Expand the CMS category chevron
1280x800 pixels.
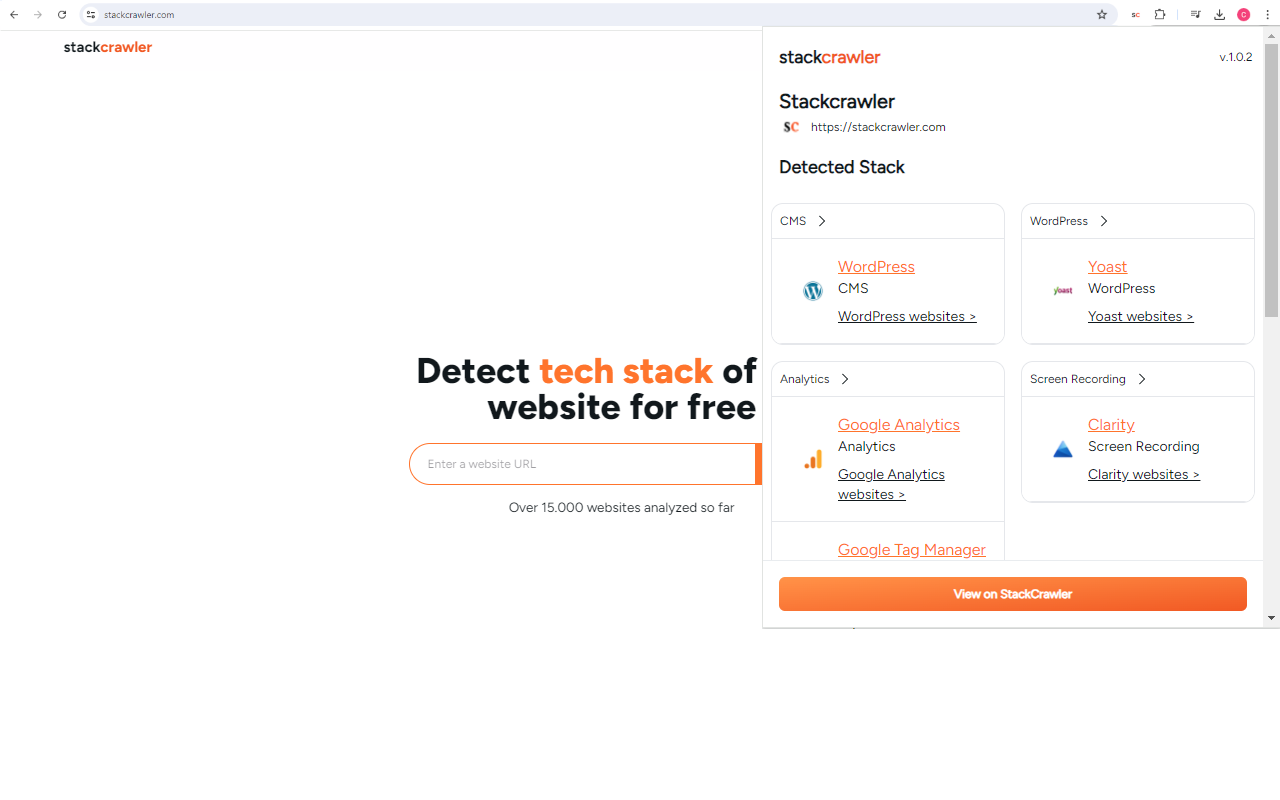[822, 221]
